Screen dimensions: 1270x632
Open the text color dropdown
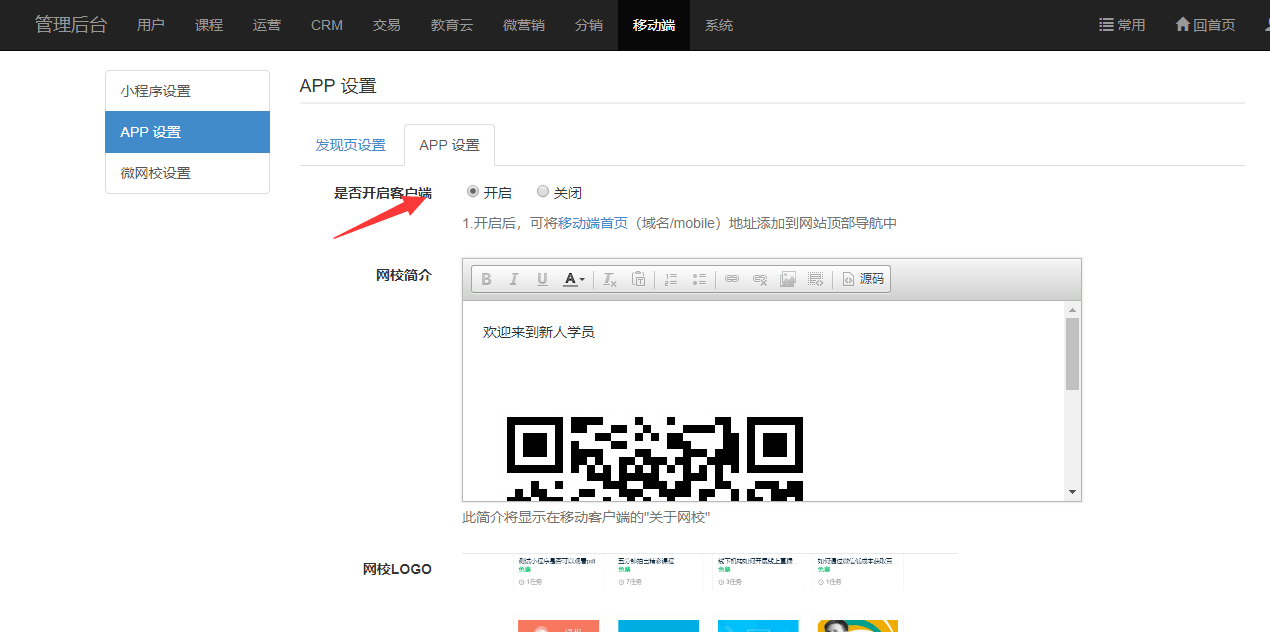click(573, 279)
